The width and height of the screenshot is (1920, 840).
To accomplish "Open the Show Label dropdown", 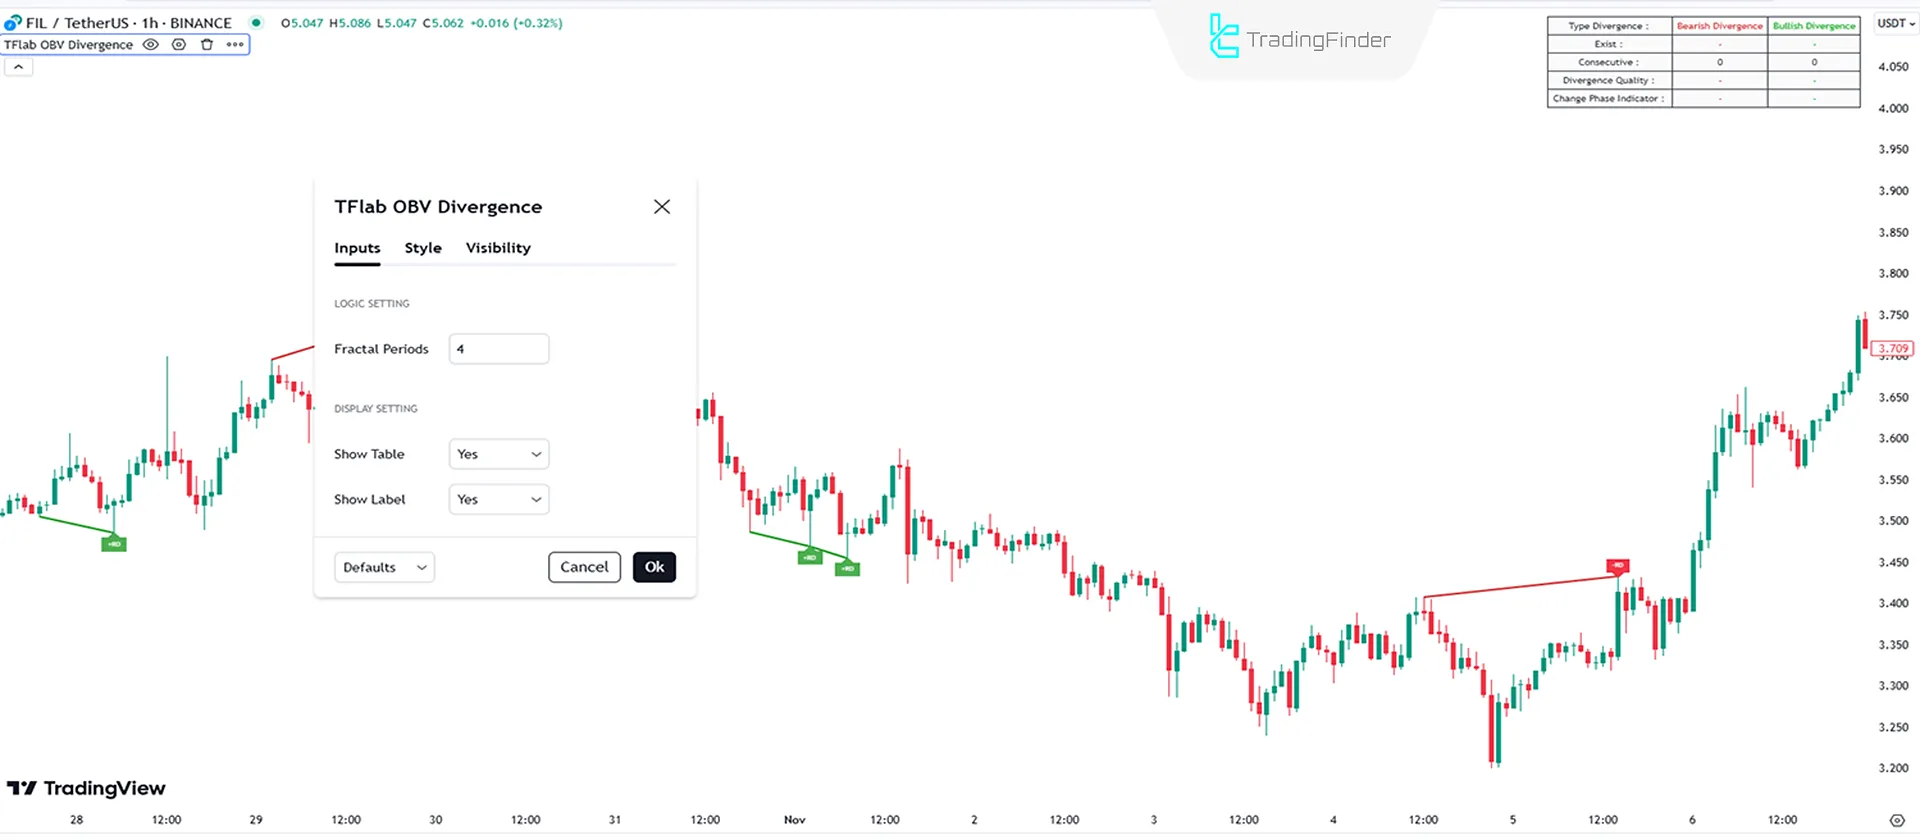I will [x=498, y=499].
